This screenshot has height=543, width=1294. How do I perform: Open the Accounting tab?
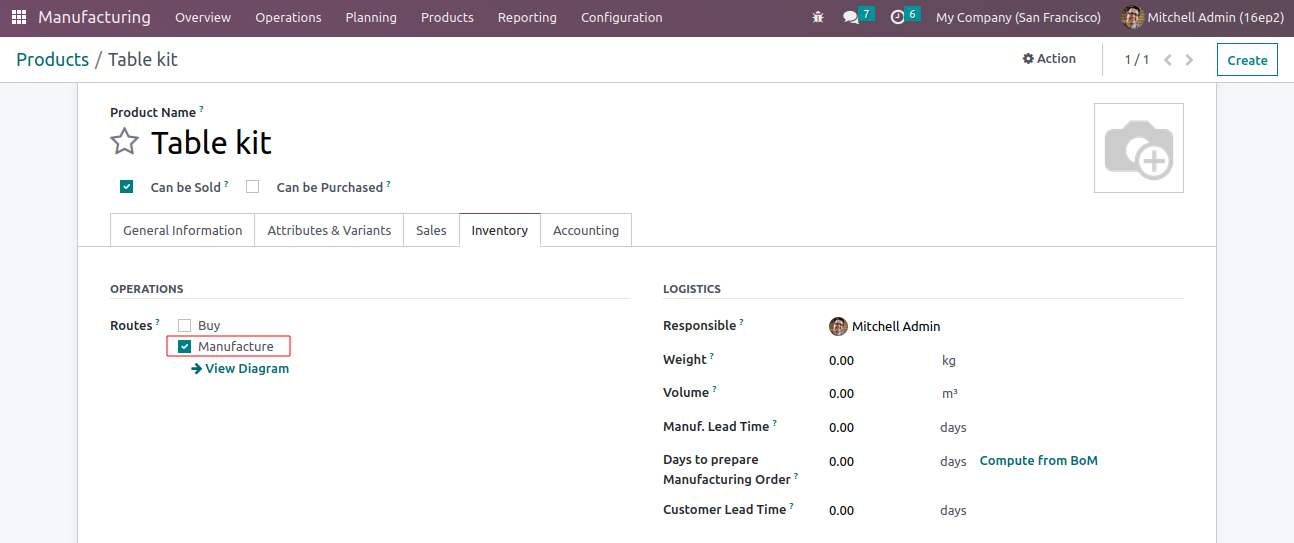pos(585,230)
